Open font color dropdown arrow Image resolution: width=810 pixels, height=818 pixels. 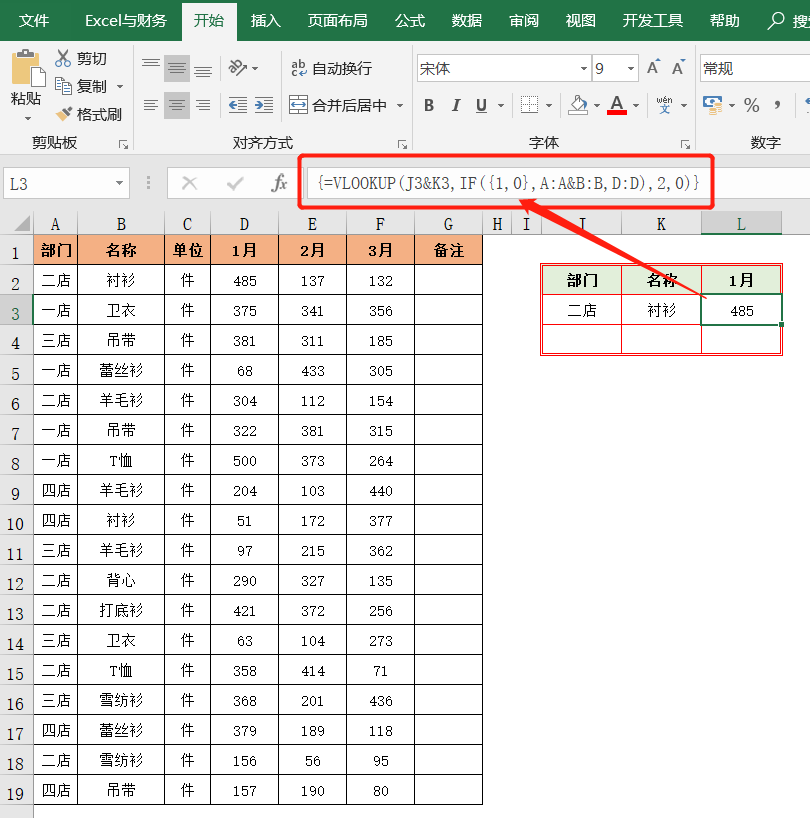(636, 106)
